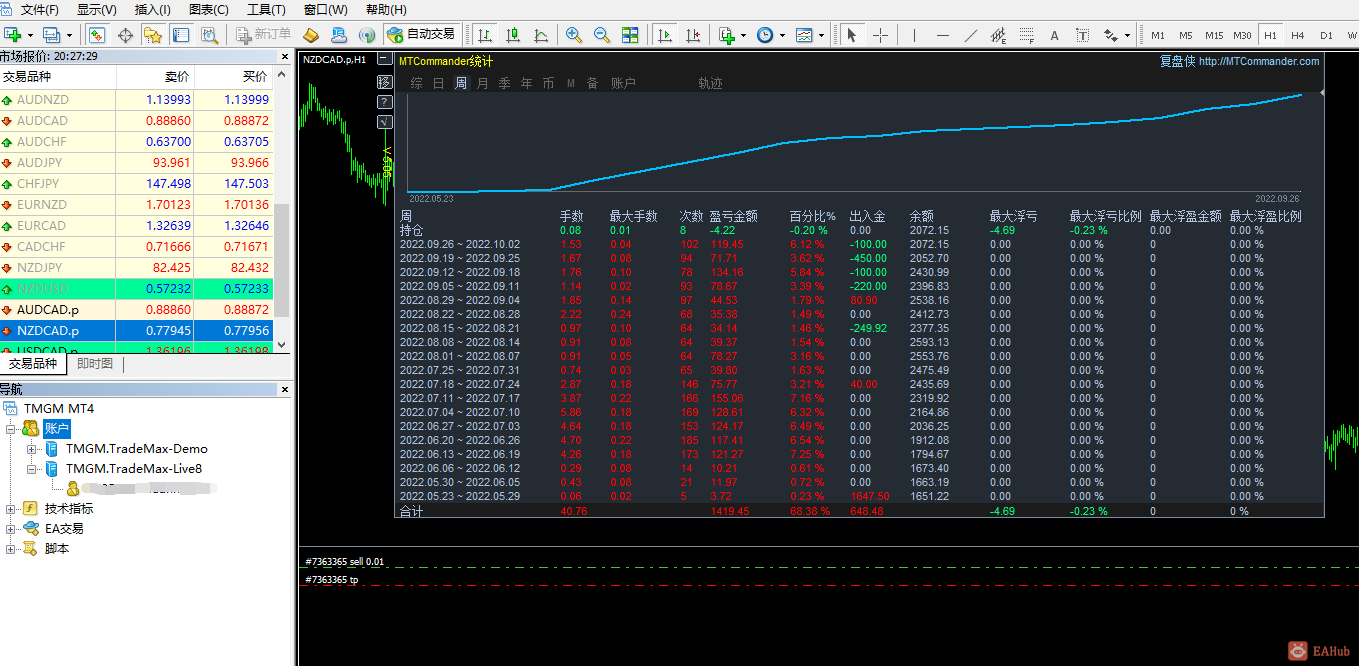Select the text label T tool
Image resolution: width=1359 pixels, height=666 pixels.
click(1082, 35)
